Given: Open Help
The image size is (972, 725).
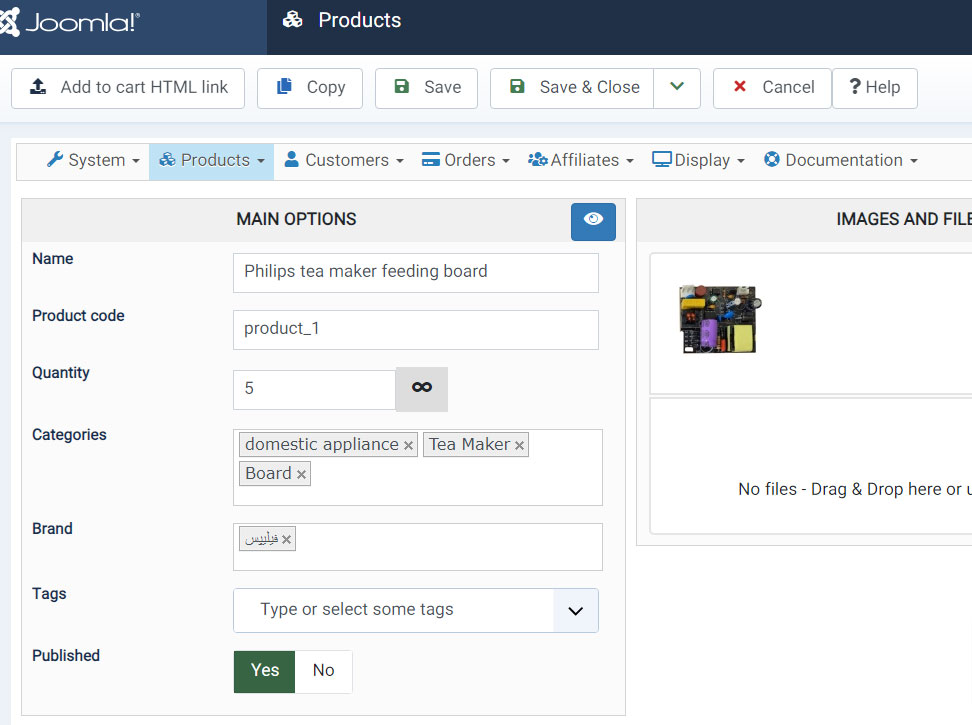Looking at the screenshot, I should 875,88.
